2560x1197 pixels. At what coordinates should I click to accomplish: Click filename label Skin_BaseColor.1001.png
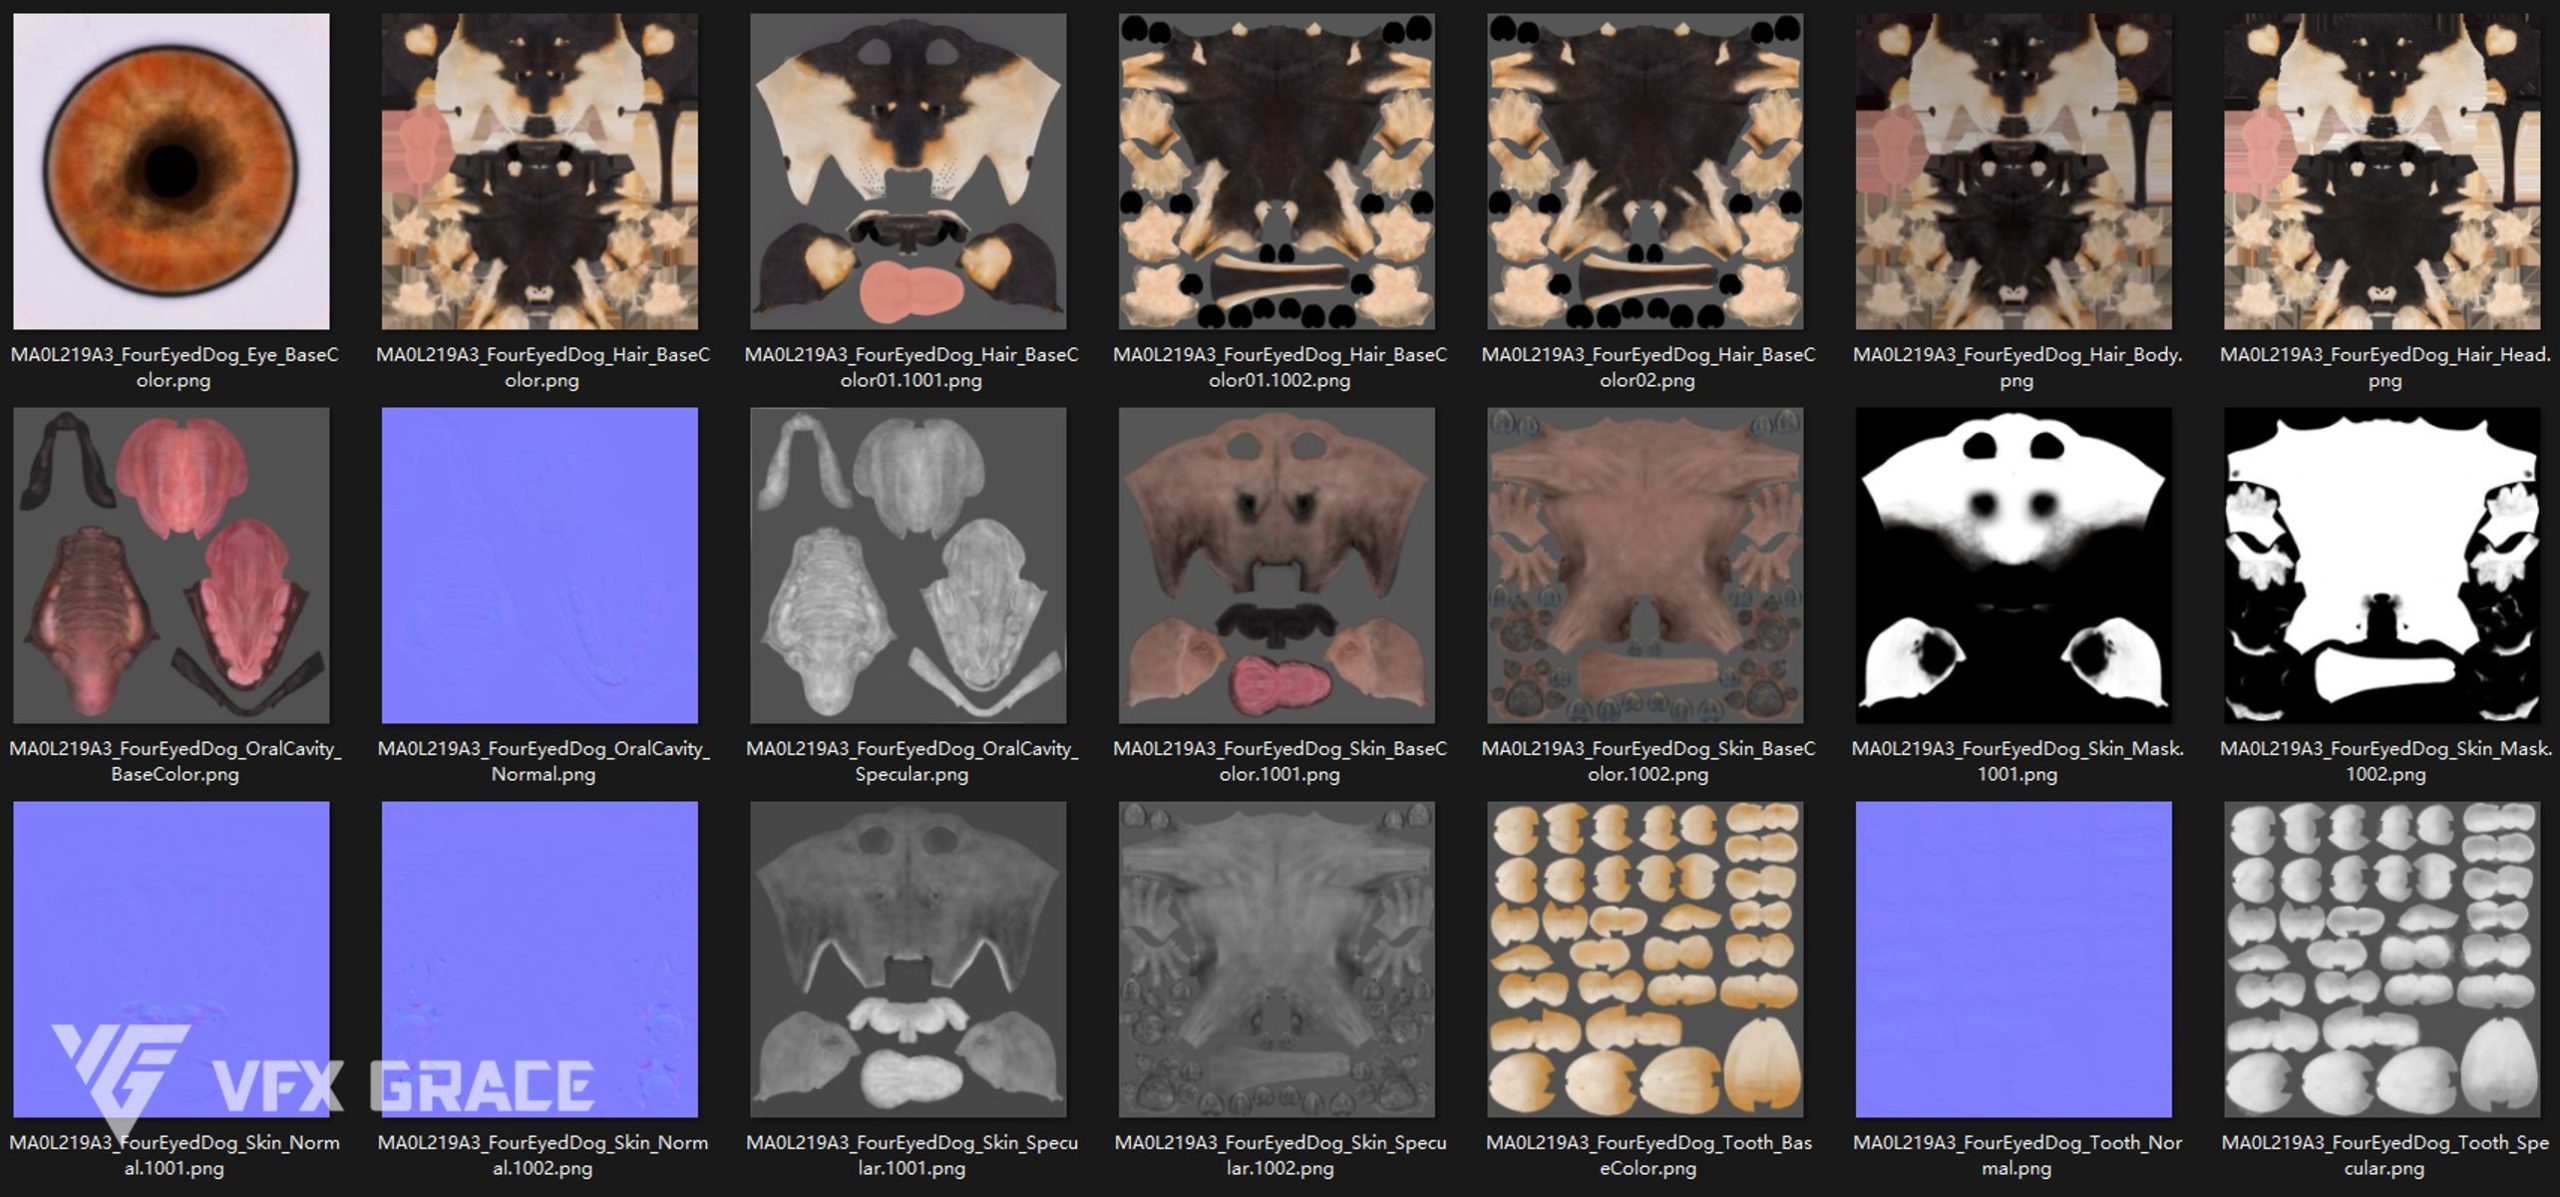[1279, 761]
